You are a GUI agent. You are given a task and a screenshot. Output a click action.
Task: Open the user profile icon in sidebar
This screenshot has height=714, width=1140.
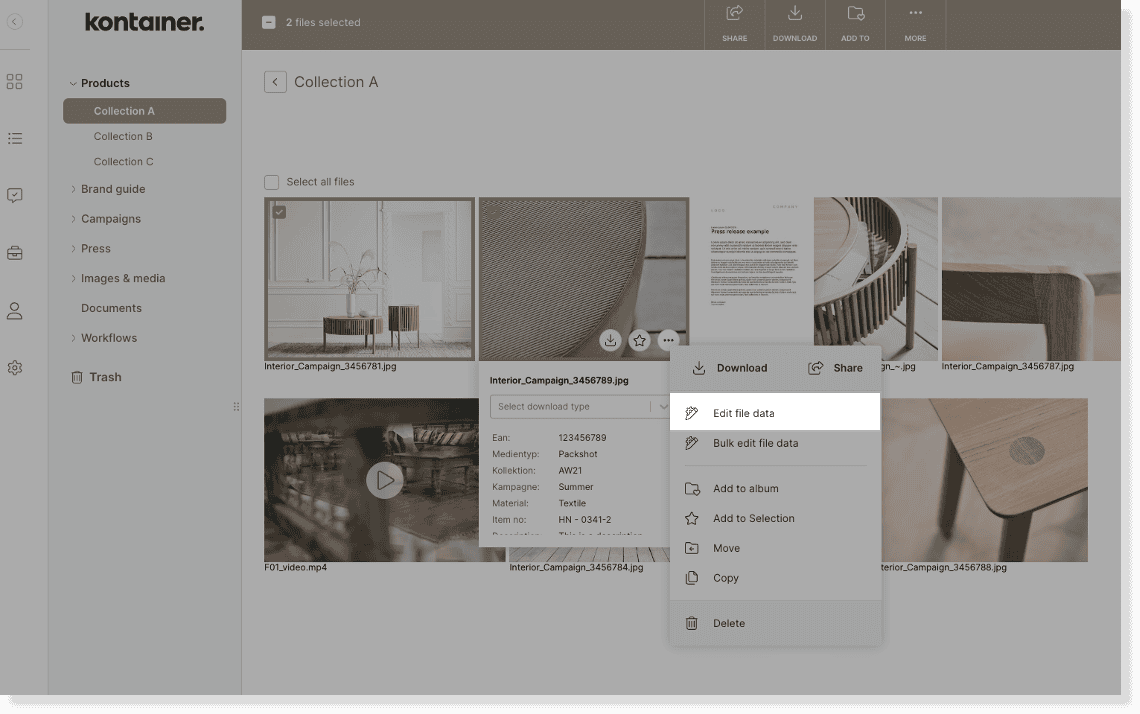coord(15,311)
